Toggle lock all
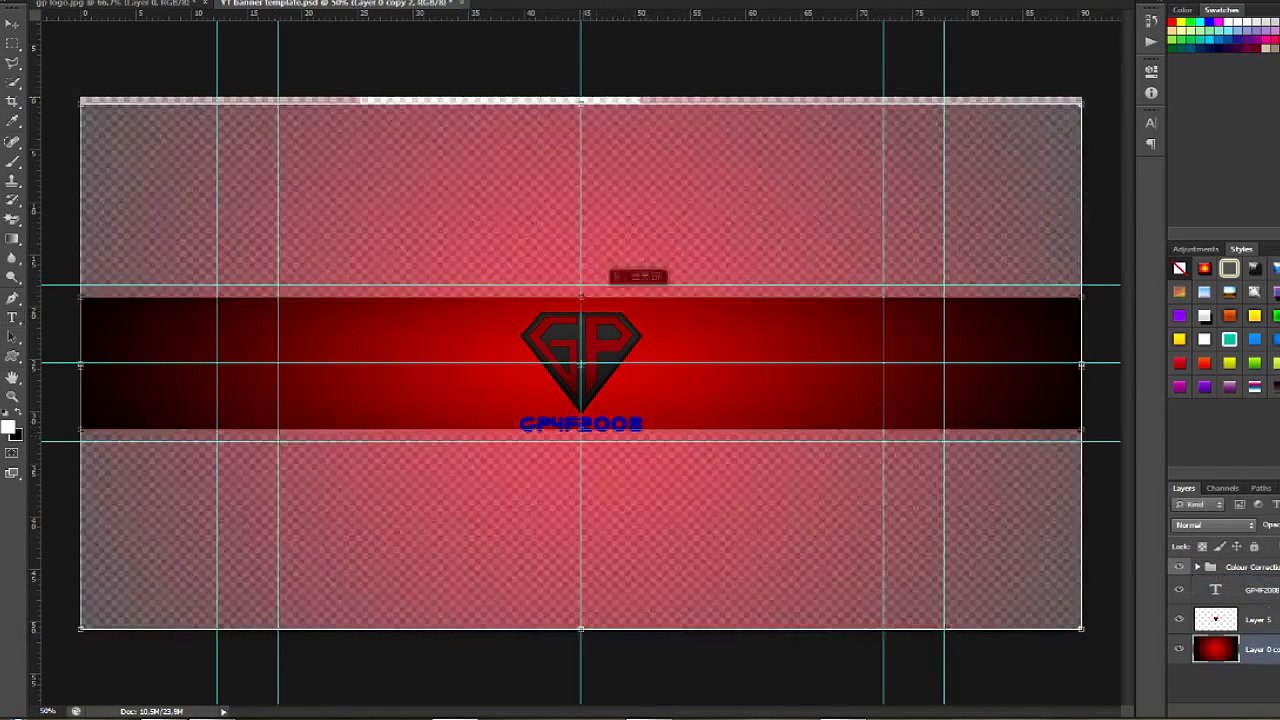Viewport: 1280px width, 720px height. pos(1253,547)
